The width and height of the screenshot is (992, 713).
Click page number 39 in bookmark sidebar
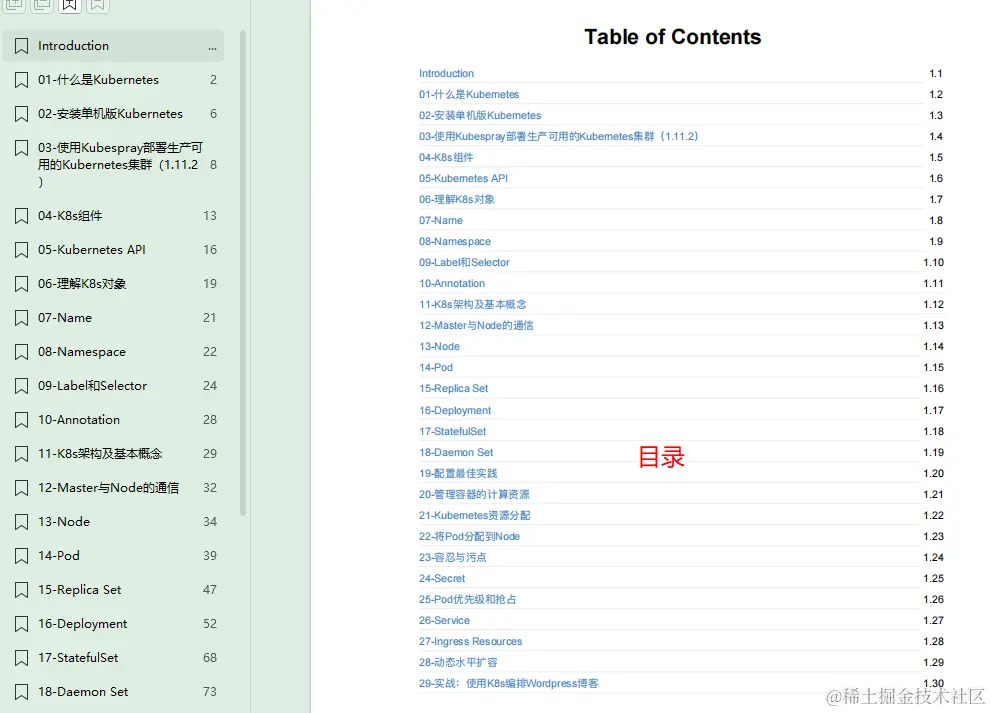pyautogui.click(x=210, y=556)
